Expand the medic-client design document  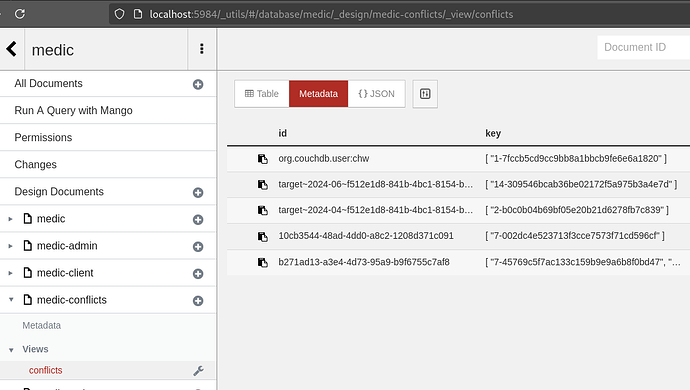point(11,273)
